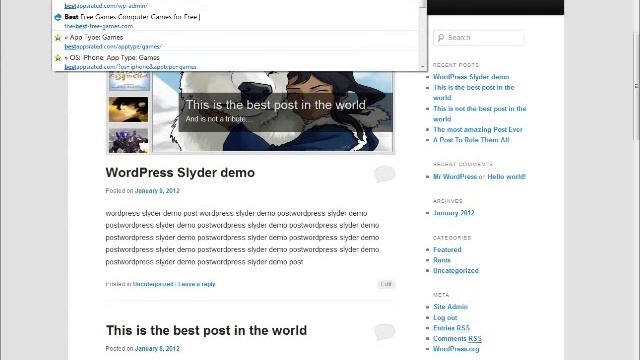Click the magnifier icon in the Search box
The width and height of the screenshot is (640, 360).
tap(441, 38)
